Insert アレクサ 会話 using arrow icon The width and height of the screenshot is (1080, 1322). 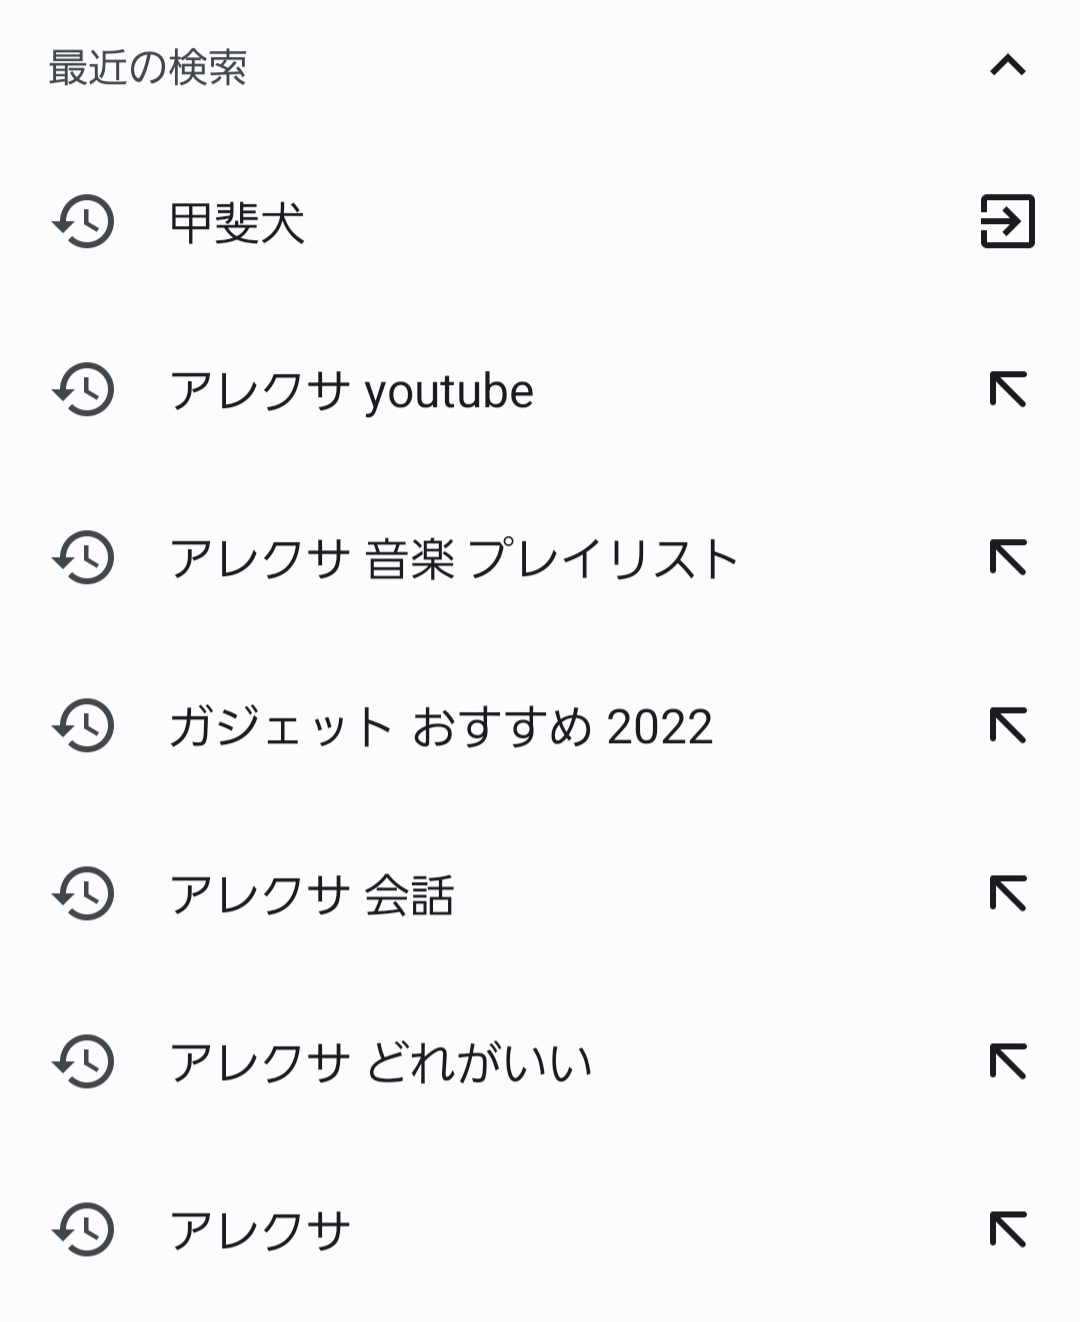tap(1007, 893)
